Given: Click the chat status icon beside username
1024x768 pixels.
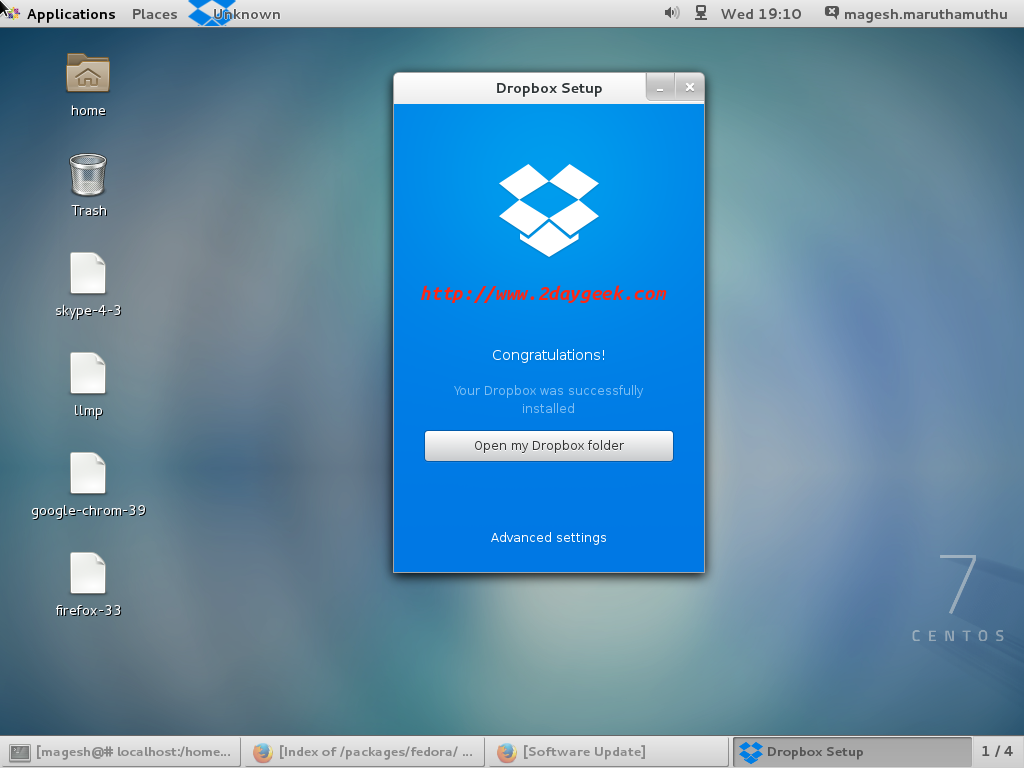Looking at the screenshot, I should (831, 13).
